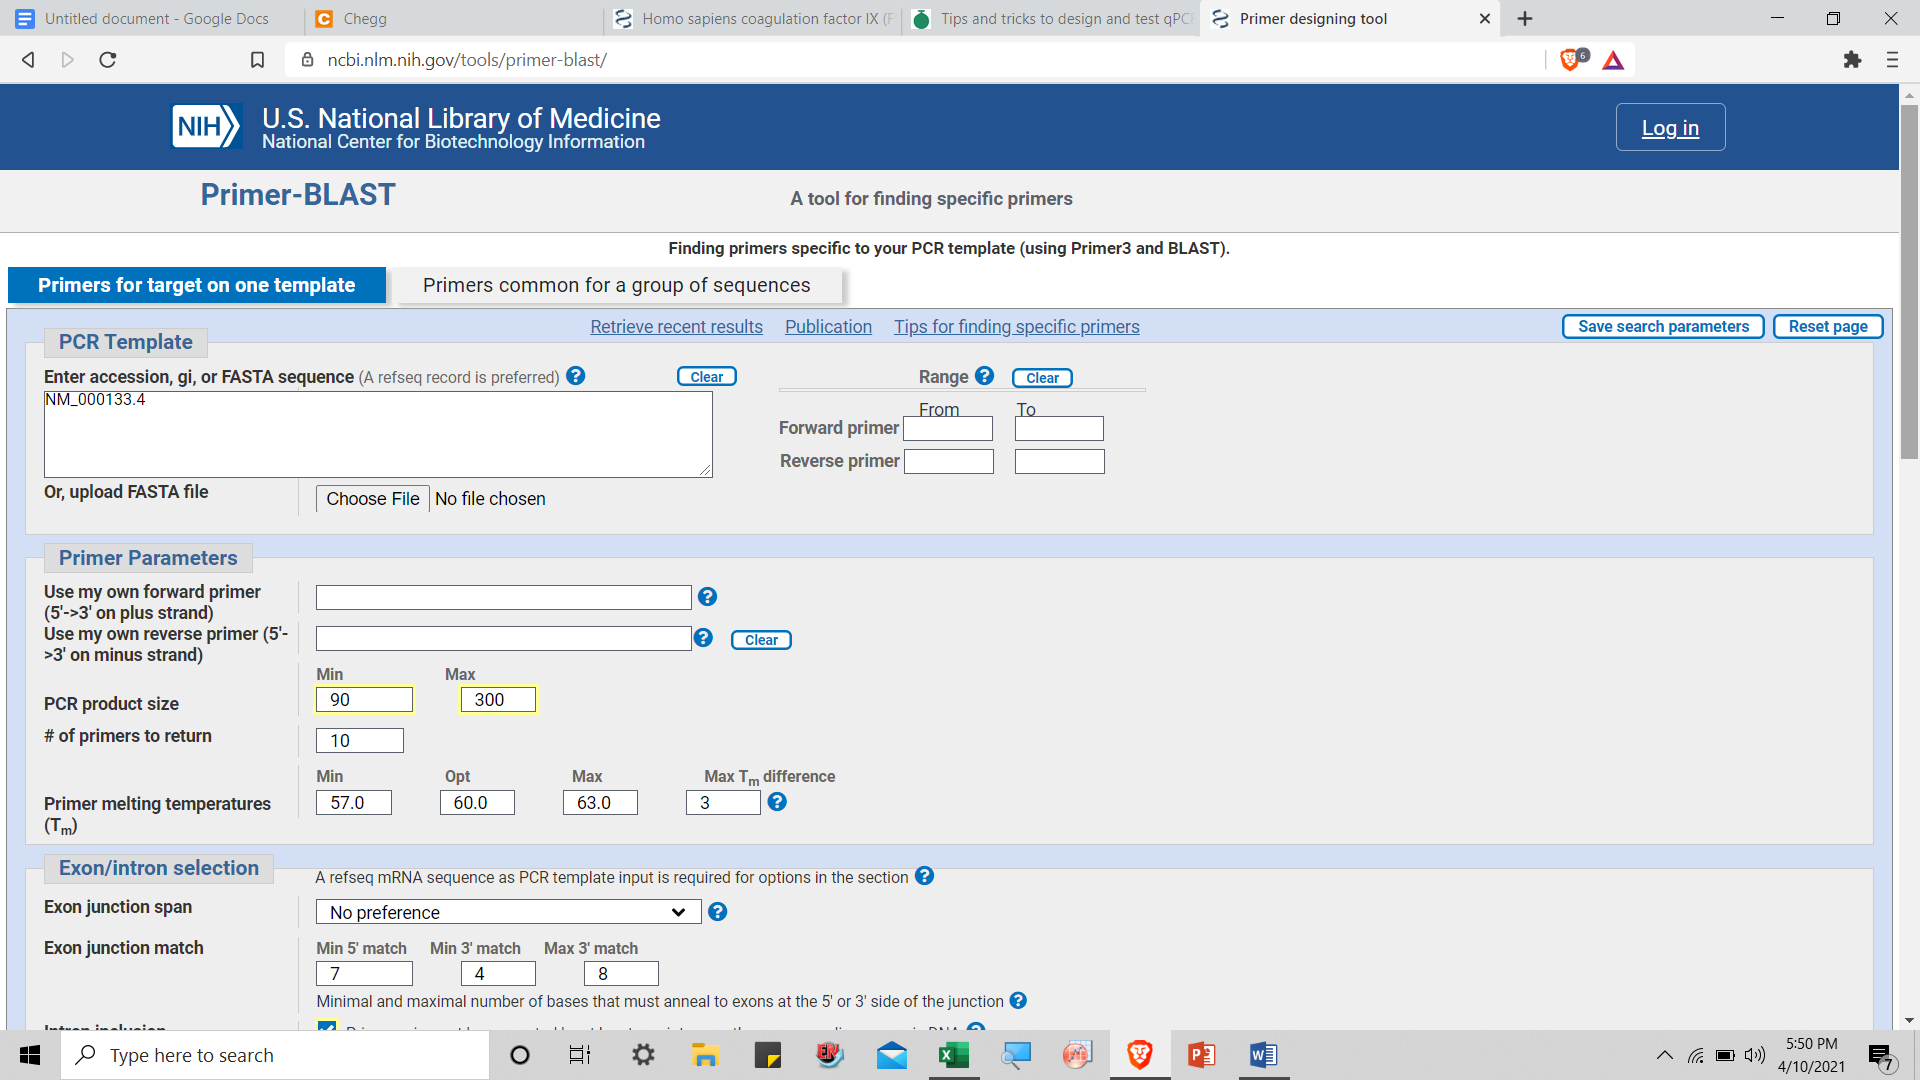Click help icon next to Exon junction span

coord(717,912)
